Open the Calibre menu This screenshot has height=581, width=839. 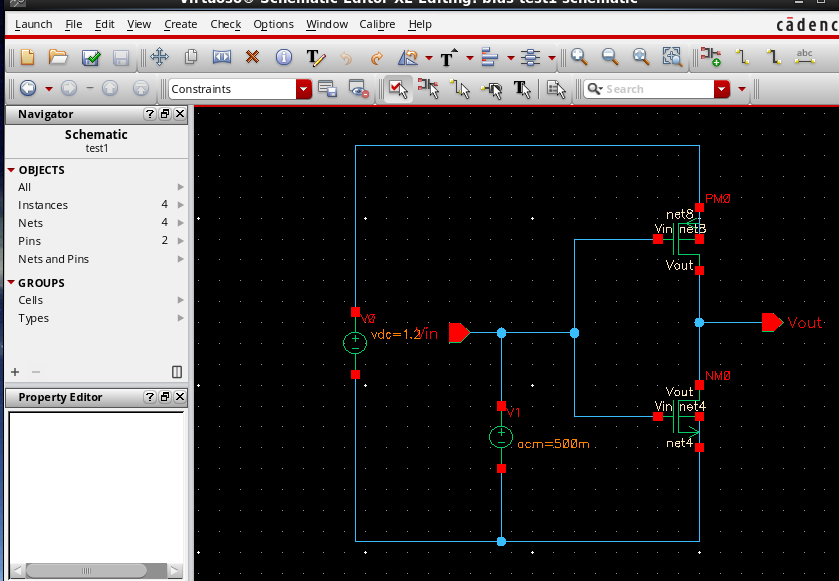click(377, 24)
